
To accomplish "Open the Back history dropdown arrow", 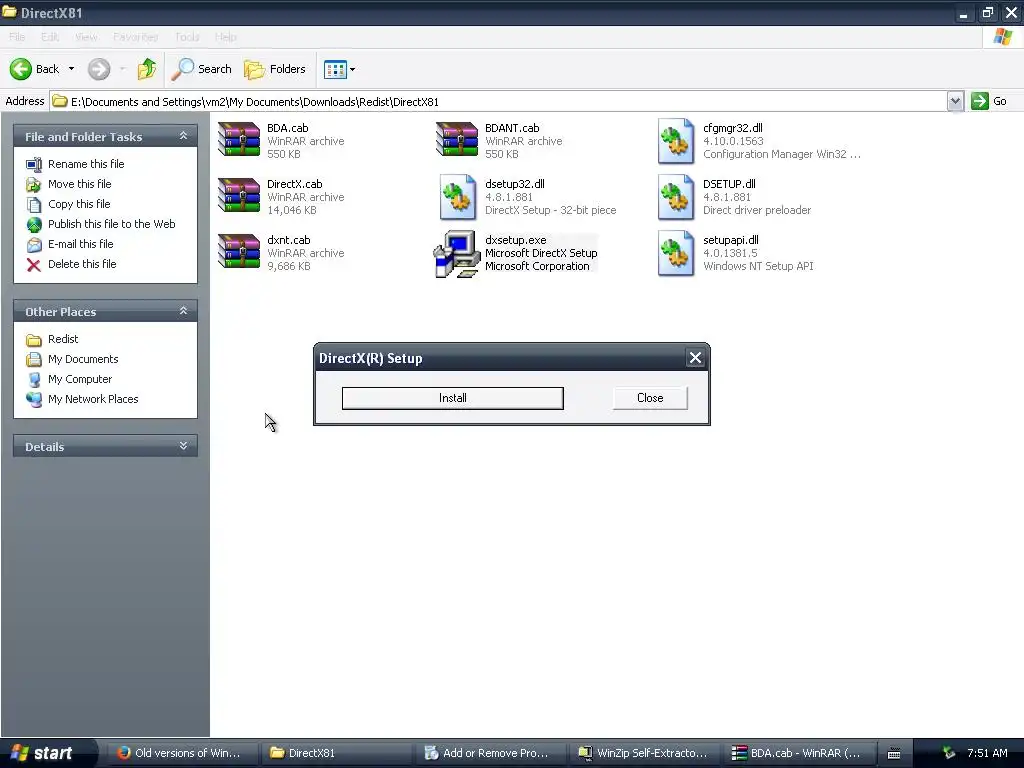I will point(71,69).
